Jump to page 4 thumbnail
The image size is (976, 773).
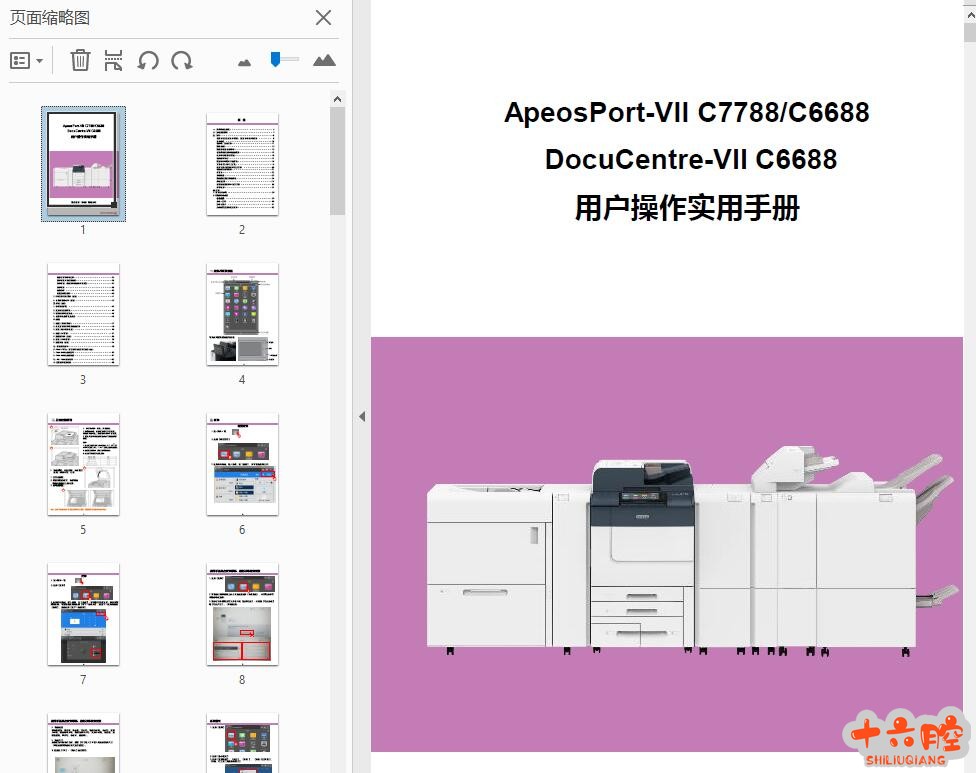[242, 314]
